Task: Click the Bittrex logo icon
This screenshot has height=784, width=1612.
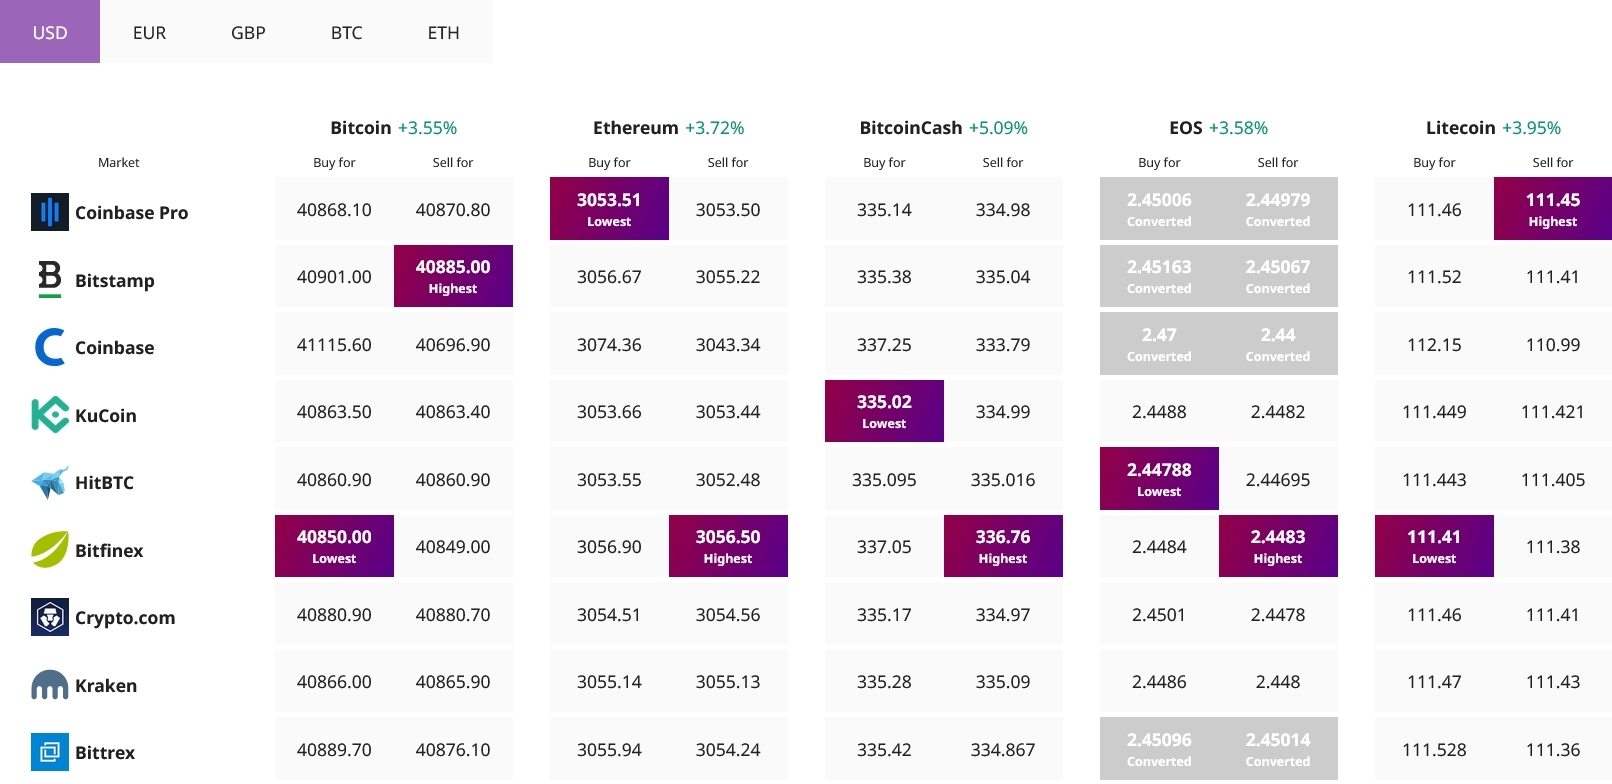Action: [50, 752]
